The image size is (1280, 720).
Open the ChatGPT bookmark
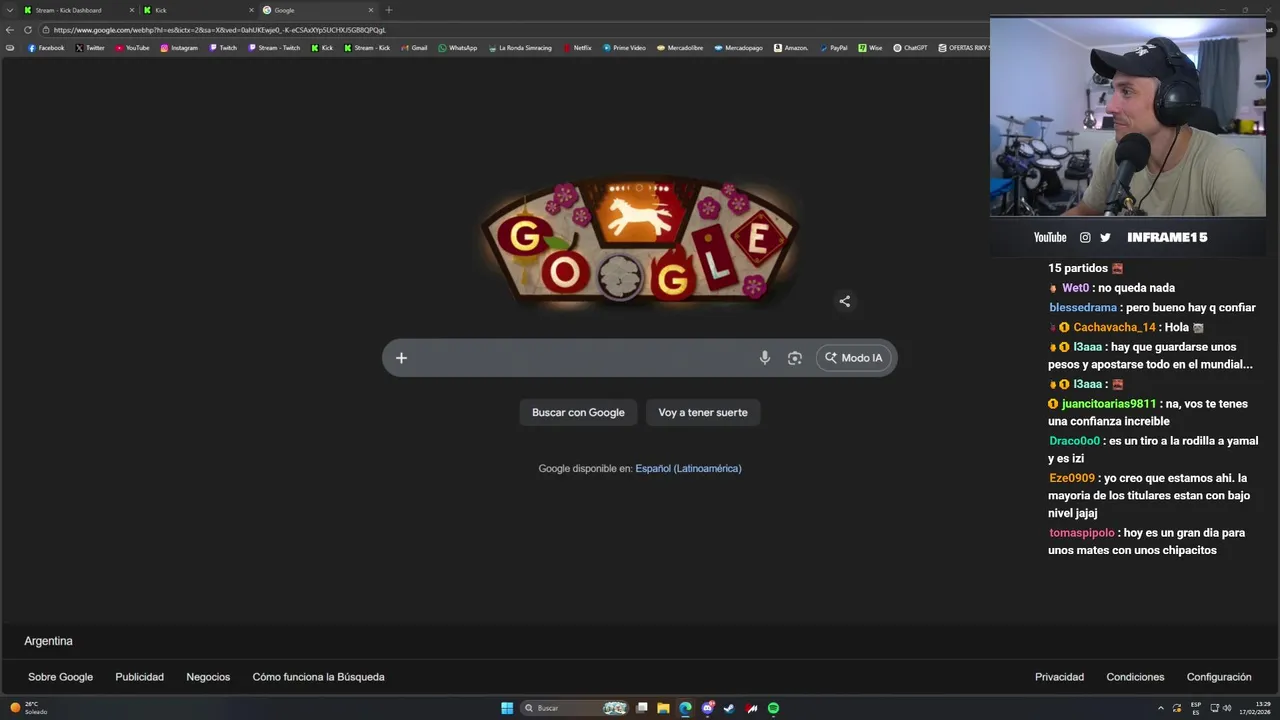click(910, 48)
